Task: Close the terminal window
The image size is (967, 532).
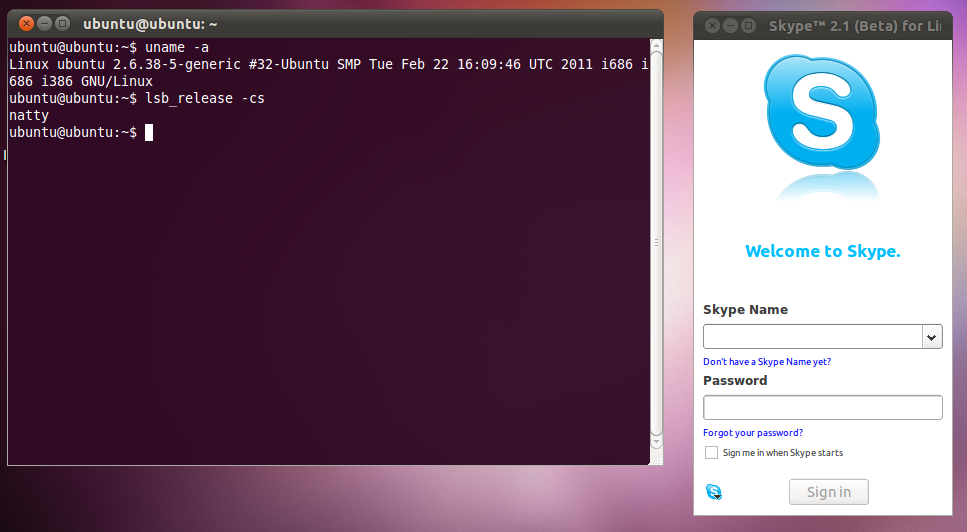Action: pos(26,24)
